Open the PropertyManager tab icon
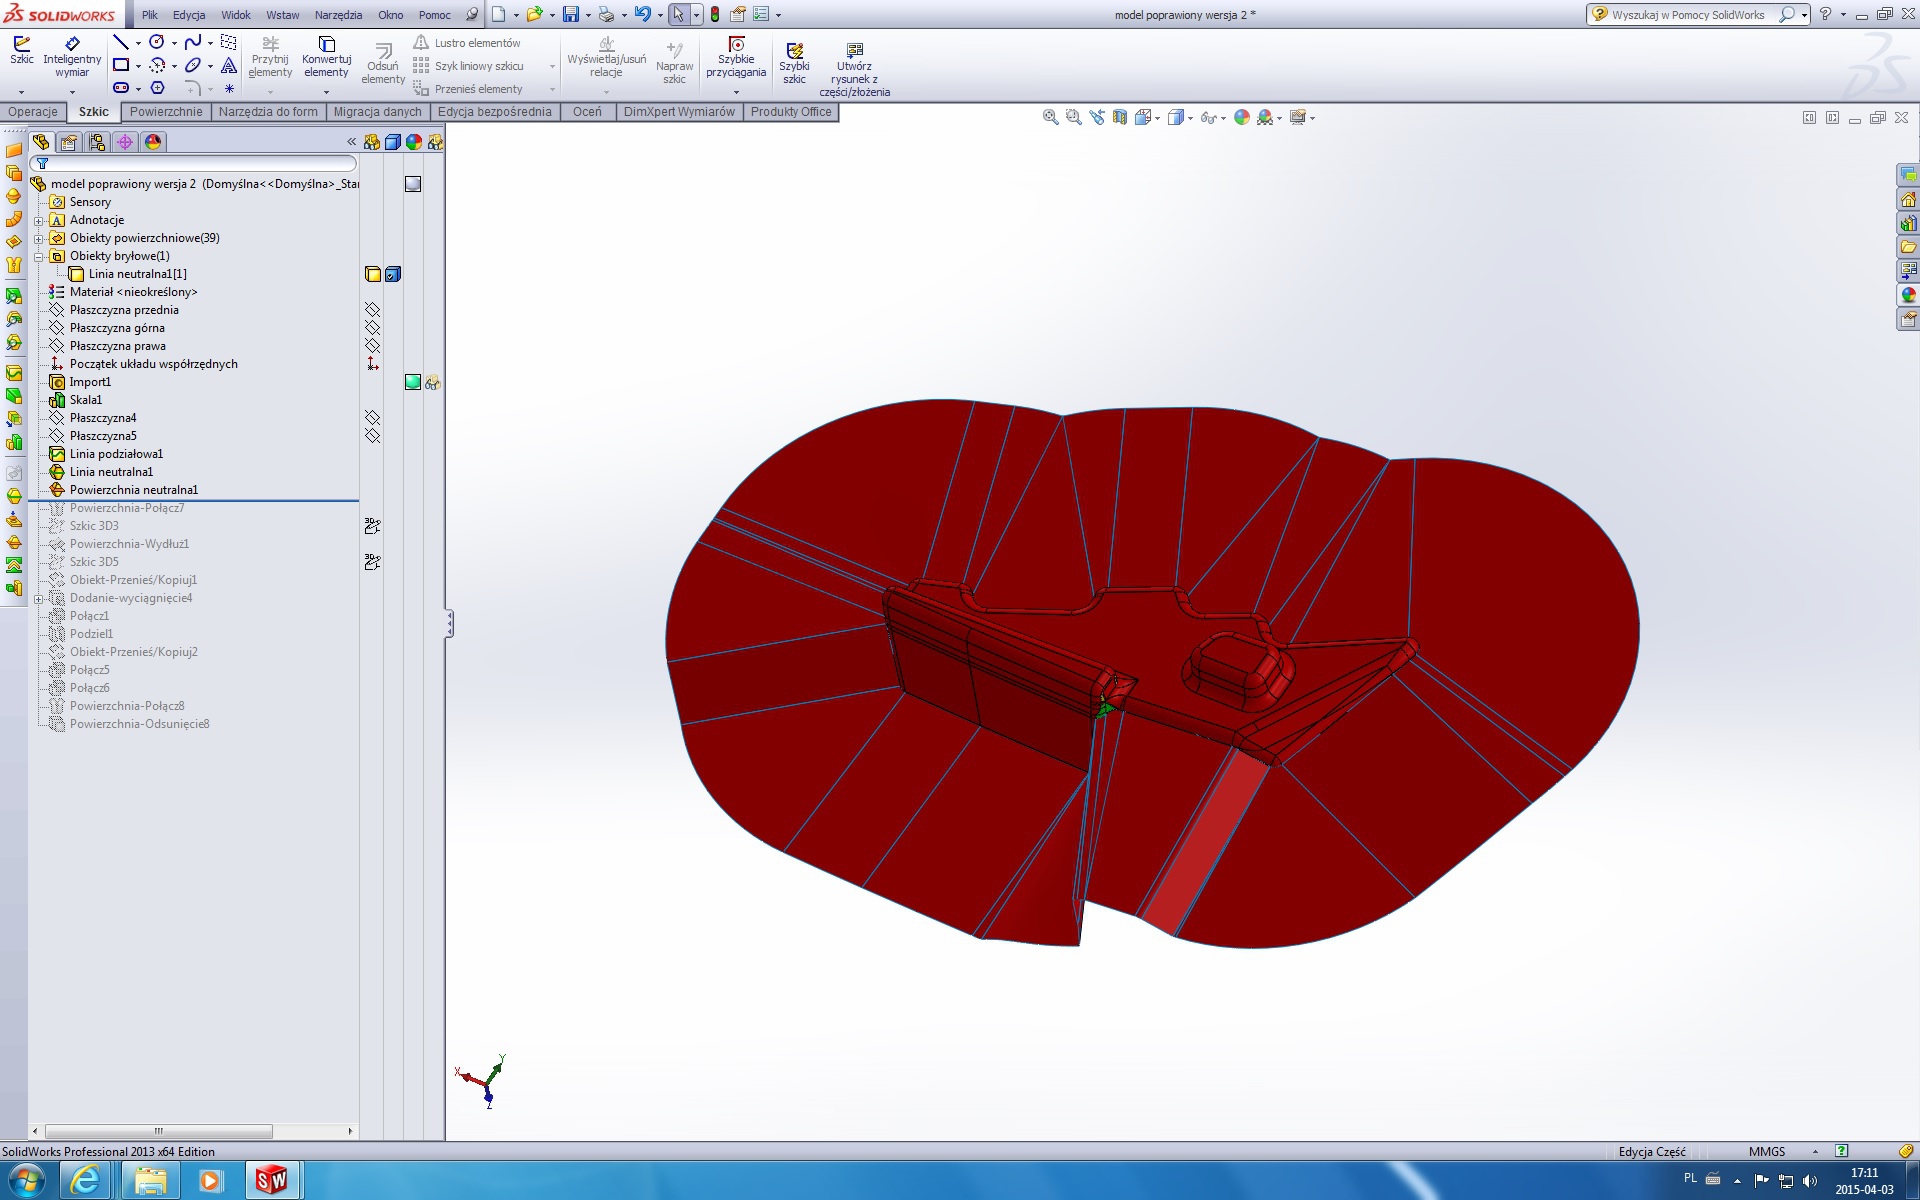Viewport: 1920px width, 1200px height. [x=69, y=142]
